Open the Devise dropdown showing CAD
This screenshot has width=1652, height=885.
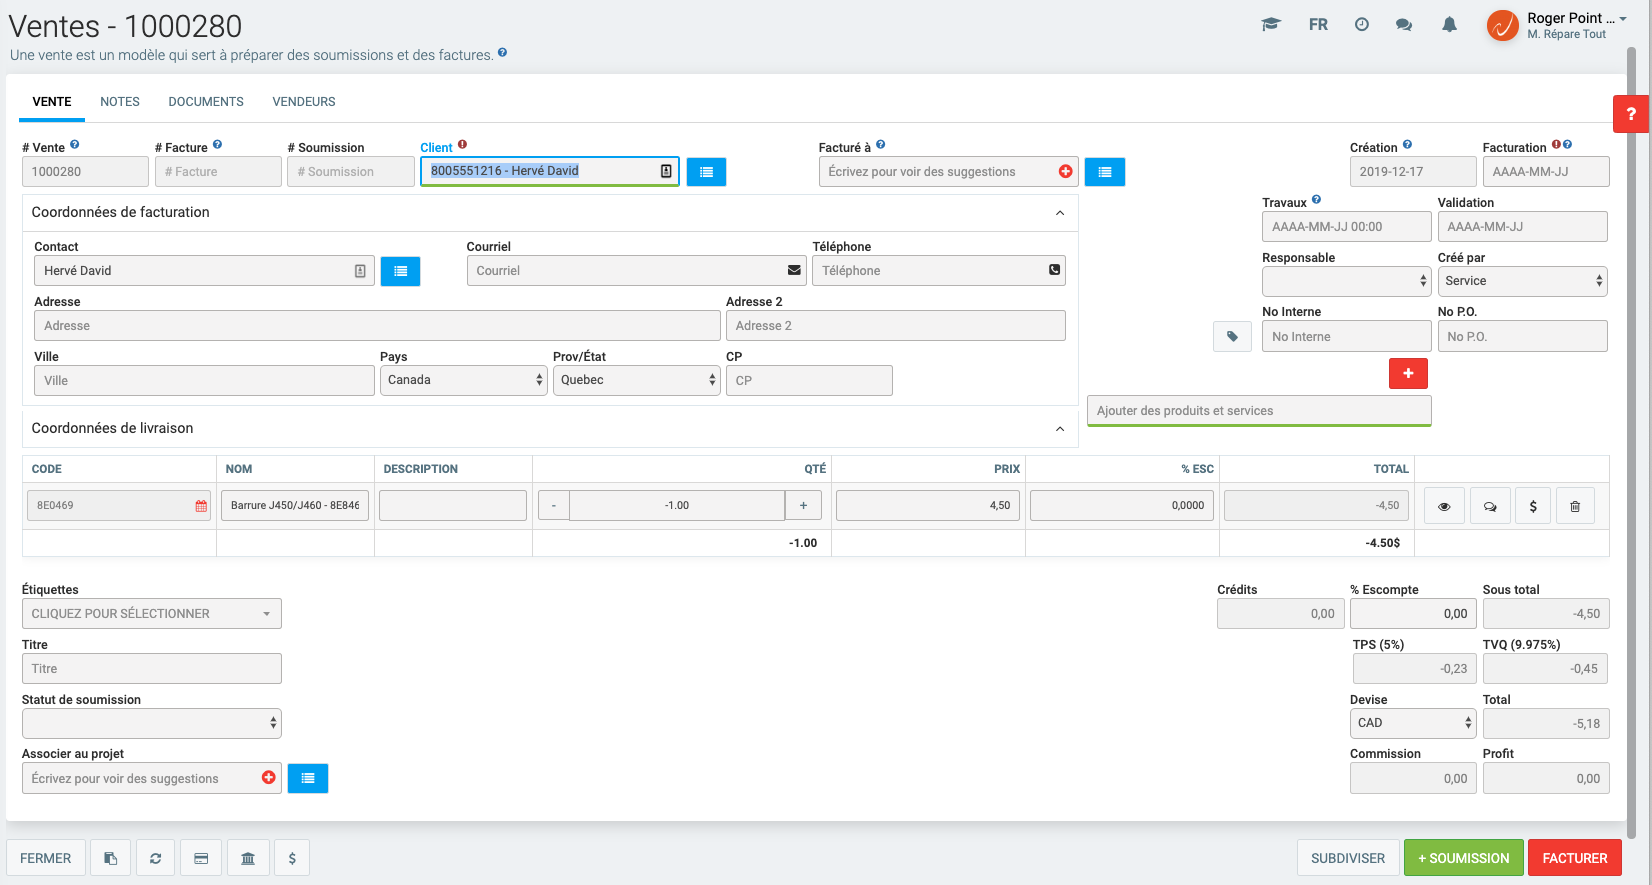click(1412, 723)
